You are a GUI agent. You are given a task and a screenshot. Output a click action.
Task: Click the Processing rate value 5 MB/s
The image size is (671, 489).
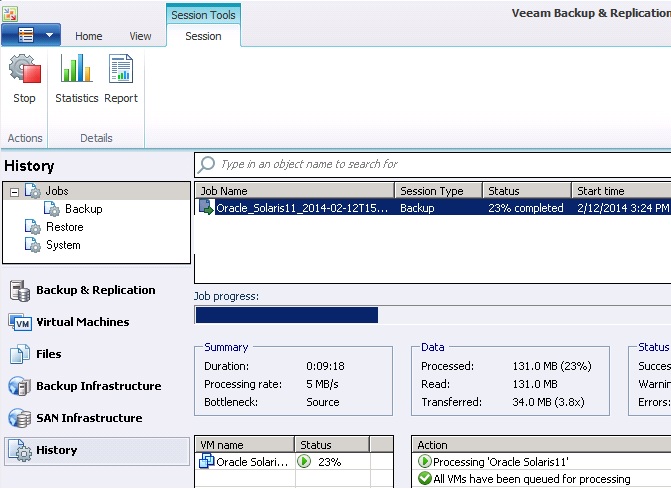pyautogui.click(x=322, y=384)
